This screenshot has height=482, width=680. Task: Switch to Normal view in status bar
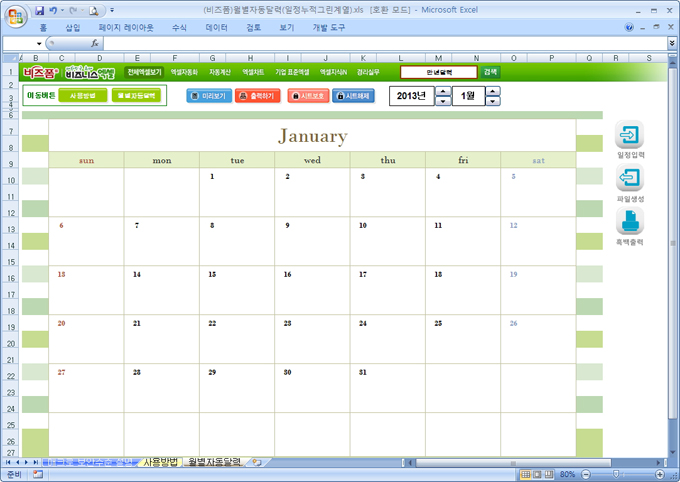pyautogui.click(x=525, y=474)
